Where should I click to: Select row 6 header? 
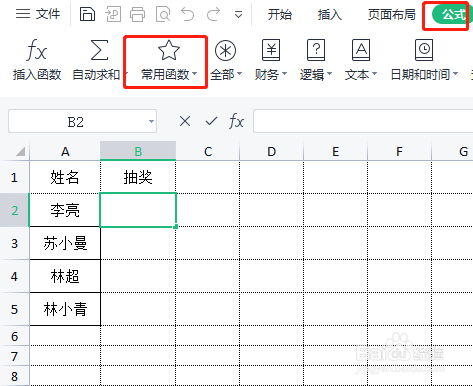(14, 336)
